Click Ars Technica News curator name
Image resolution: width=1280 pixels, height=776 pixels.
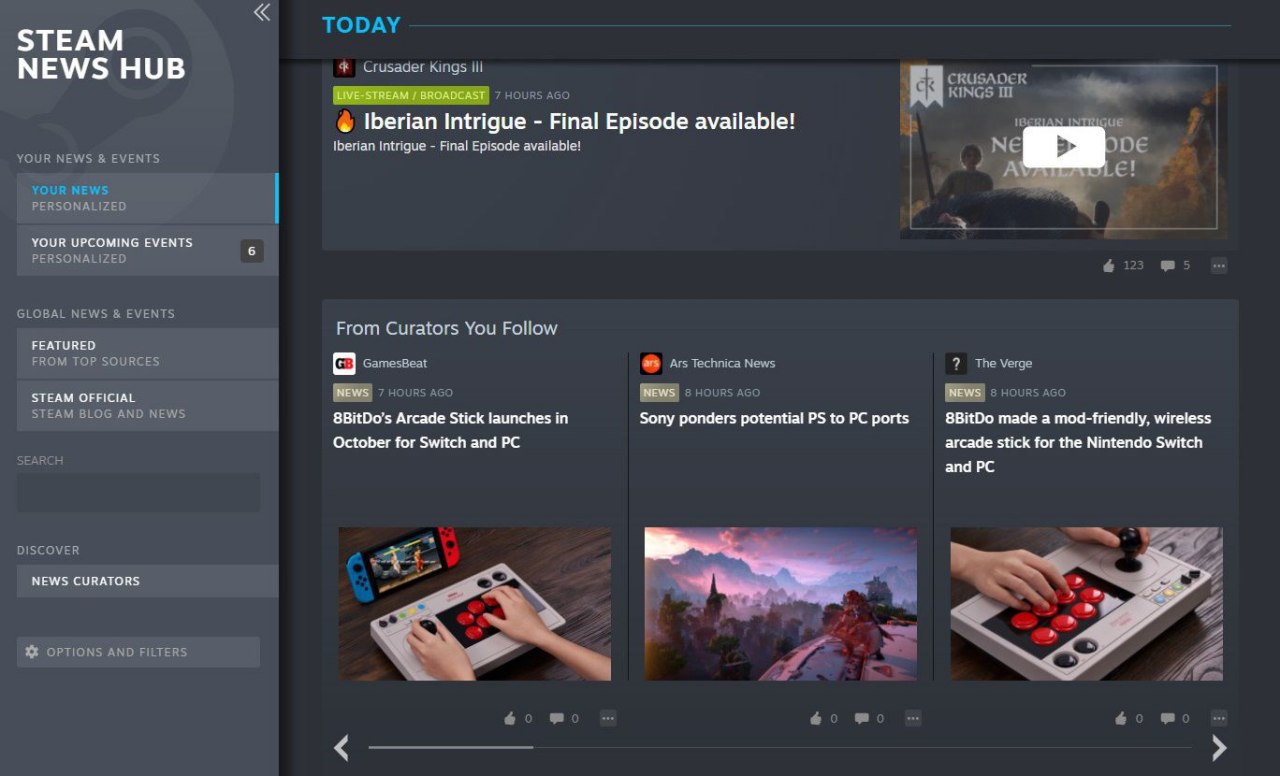(722, 363)
